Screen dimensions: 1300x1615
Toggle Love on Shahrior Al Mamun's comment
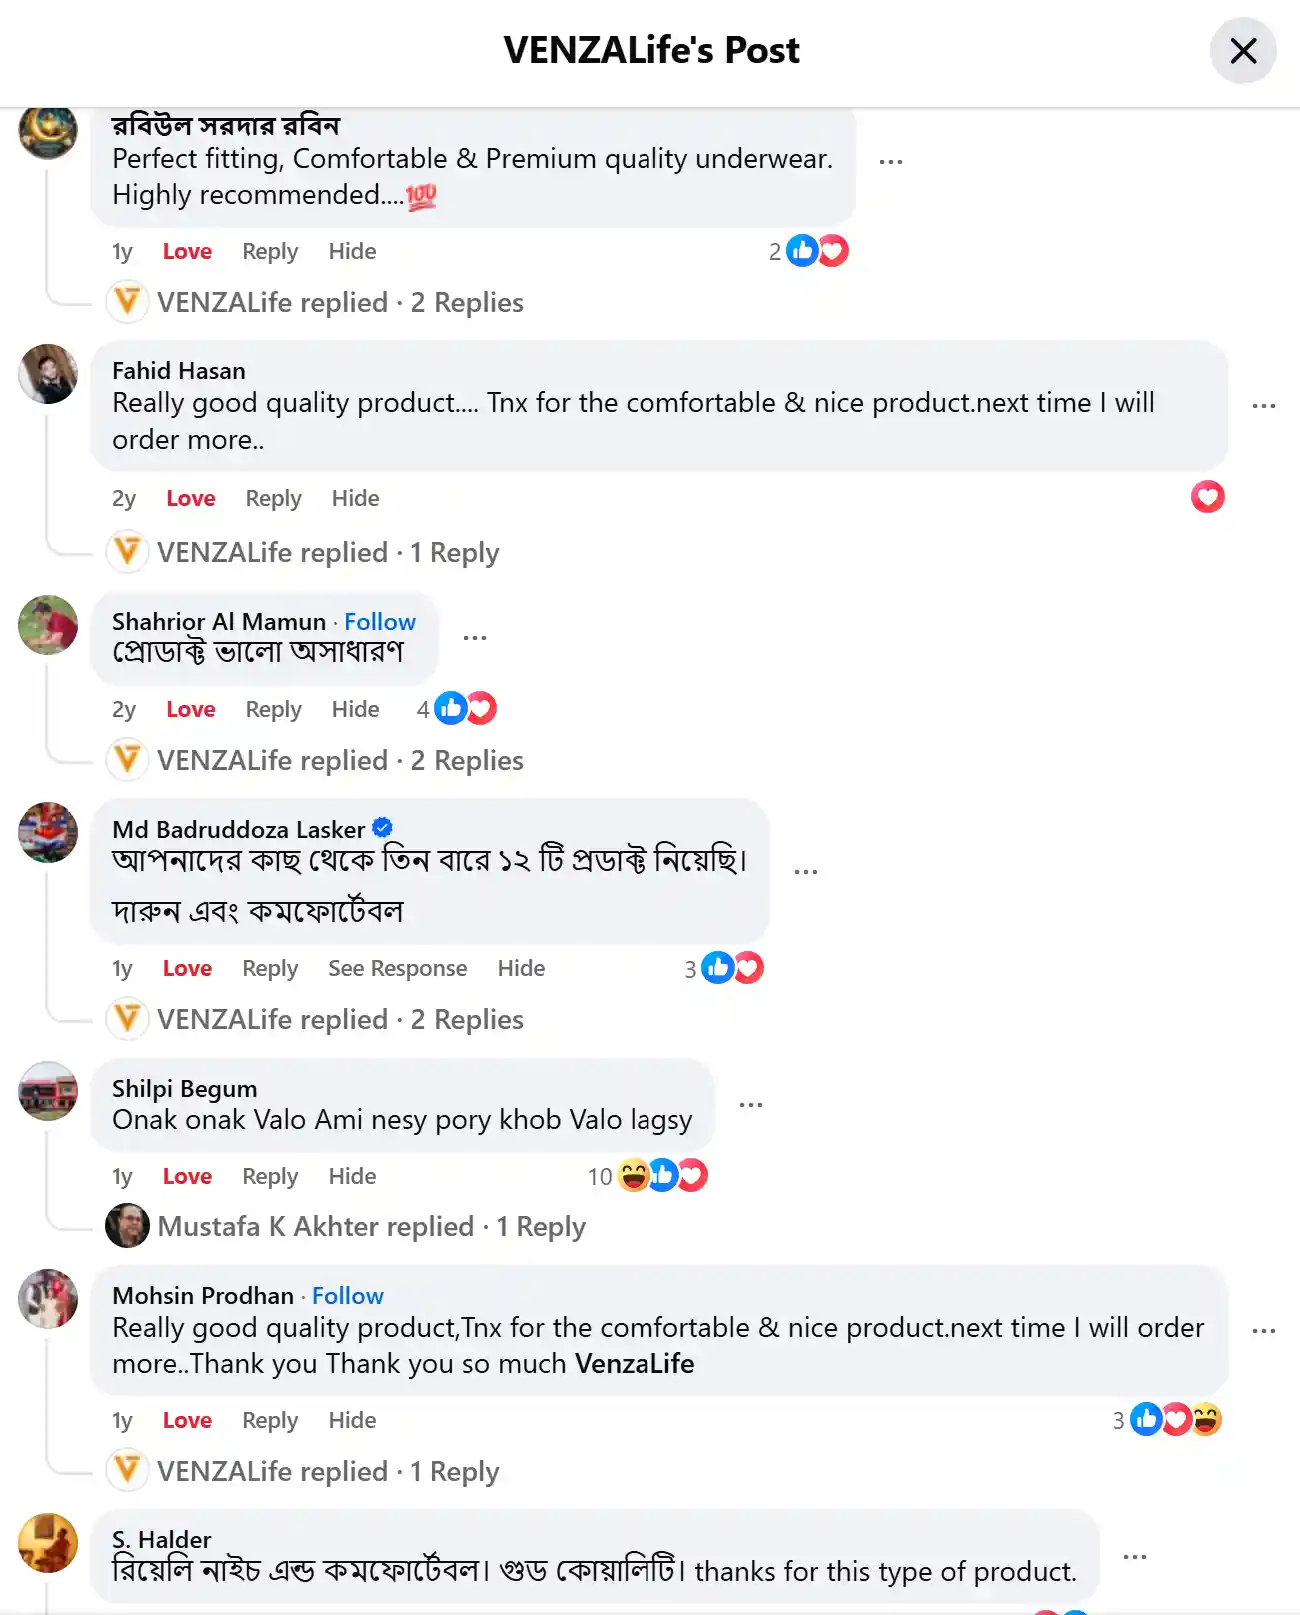click(190, 709)
